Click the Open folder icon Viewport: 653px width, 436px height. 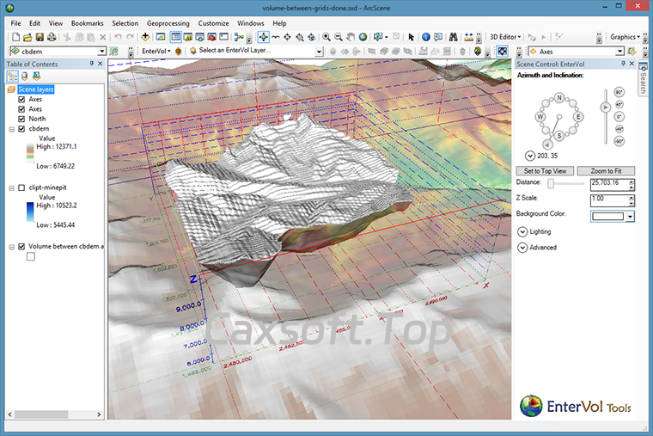28,37
